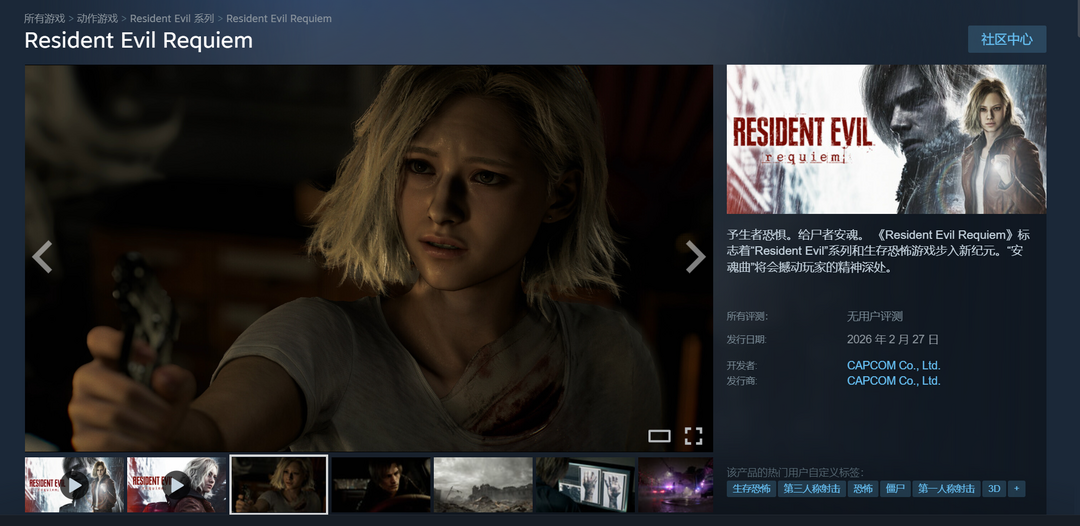Play the second trailer video thumbnail
1080x526 pixels.
pyautogui.click(x=177, y=485)
